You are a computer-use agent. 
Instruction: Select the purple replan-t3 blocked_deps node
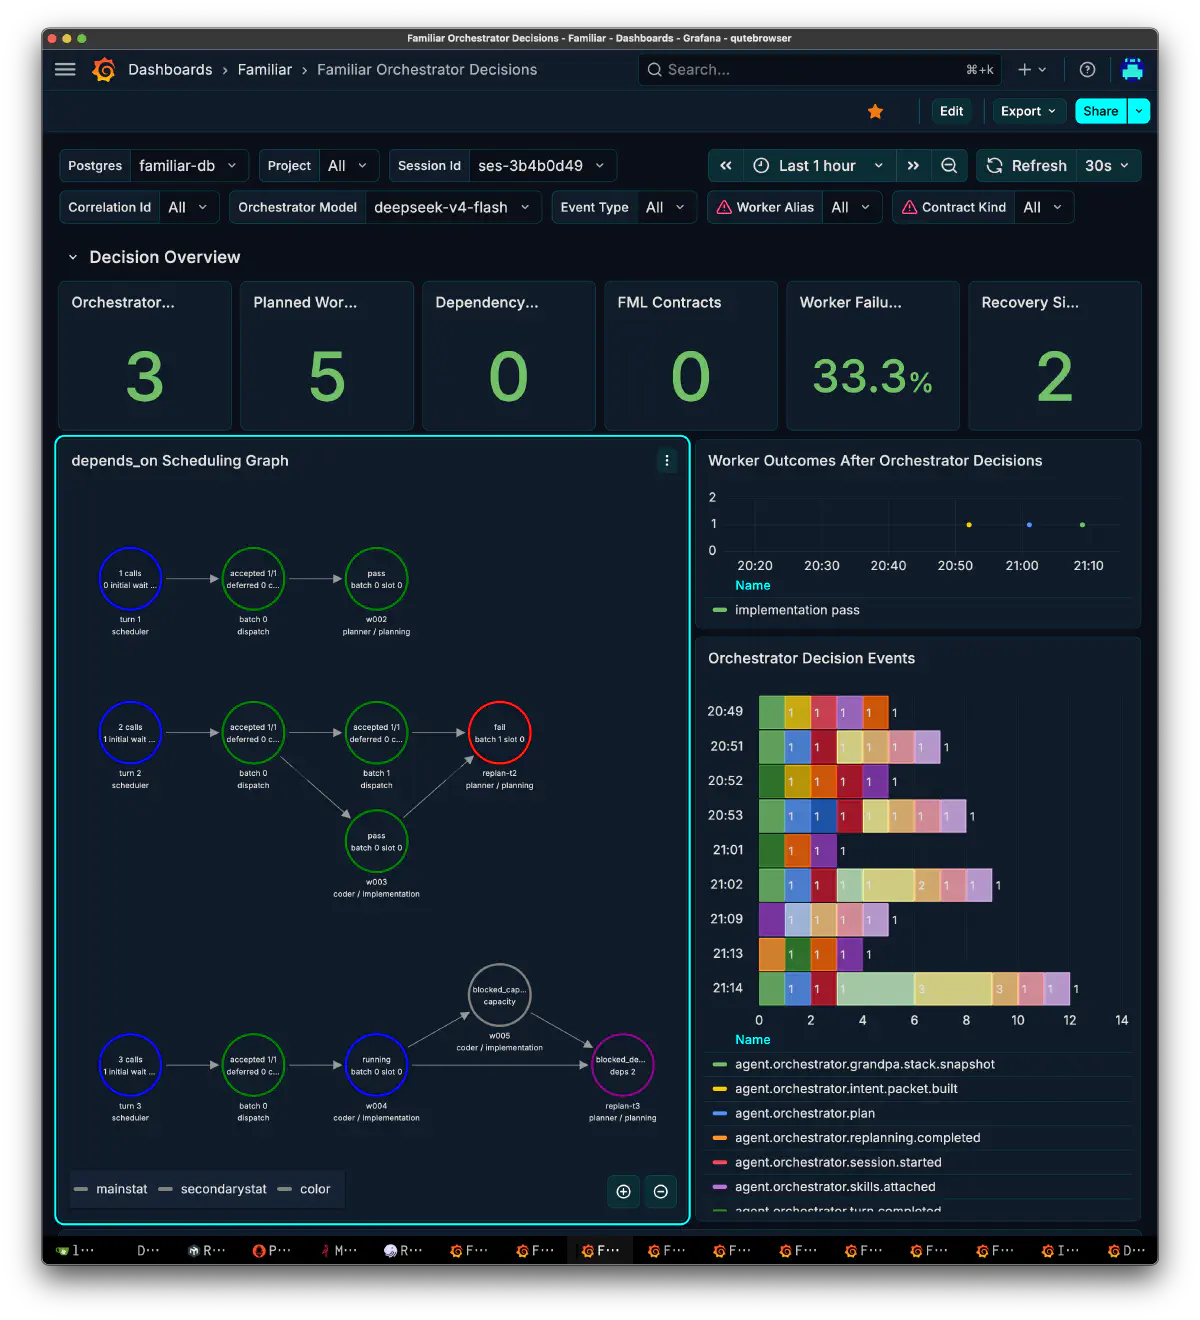pyautogui.click(x=622, y=1065)
